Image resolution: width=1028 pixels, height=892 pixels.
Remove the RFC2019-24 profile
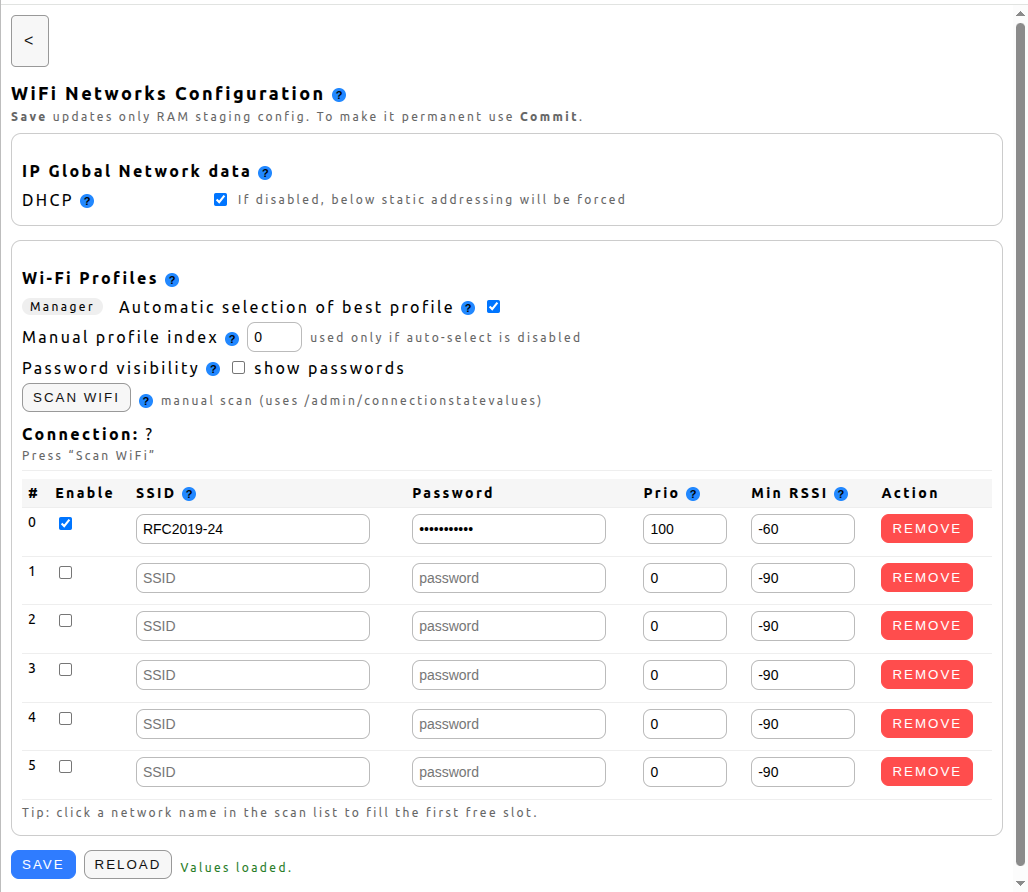(x=926, y=529)
